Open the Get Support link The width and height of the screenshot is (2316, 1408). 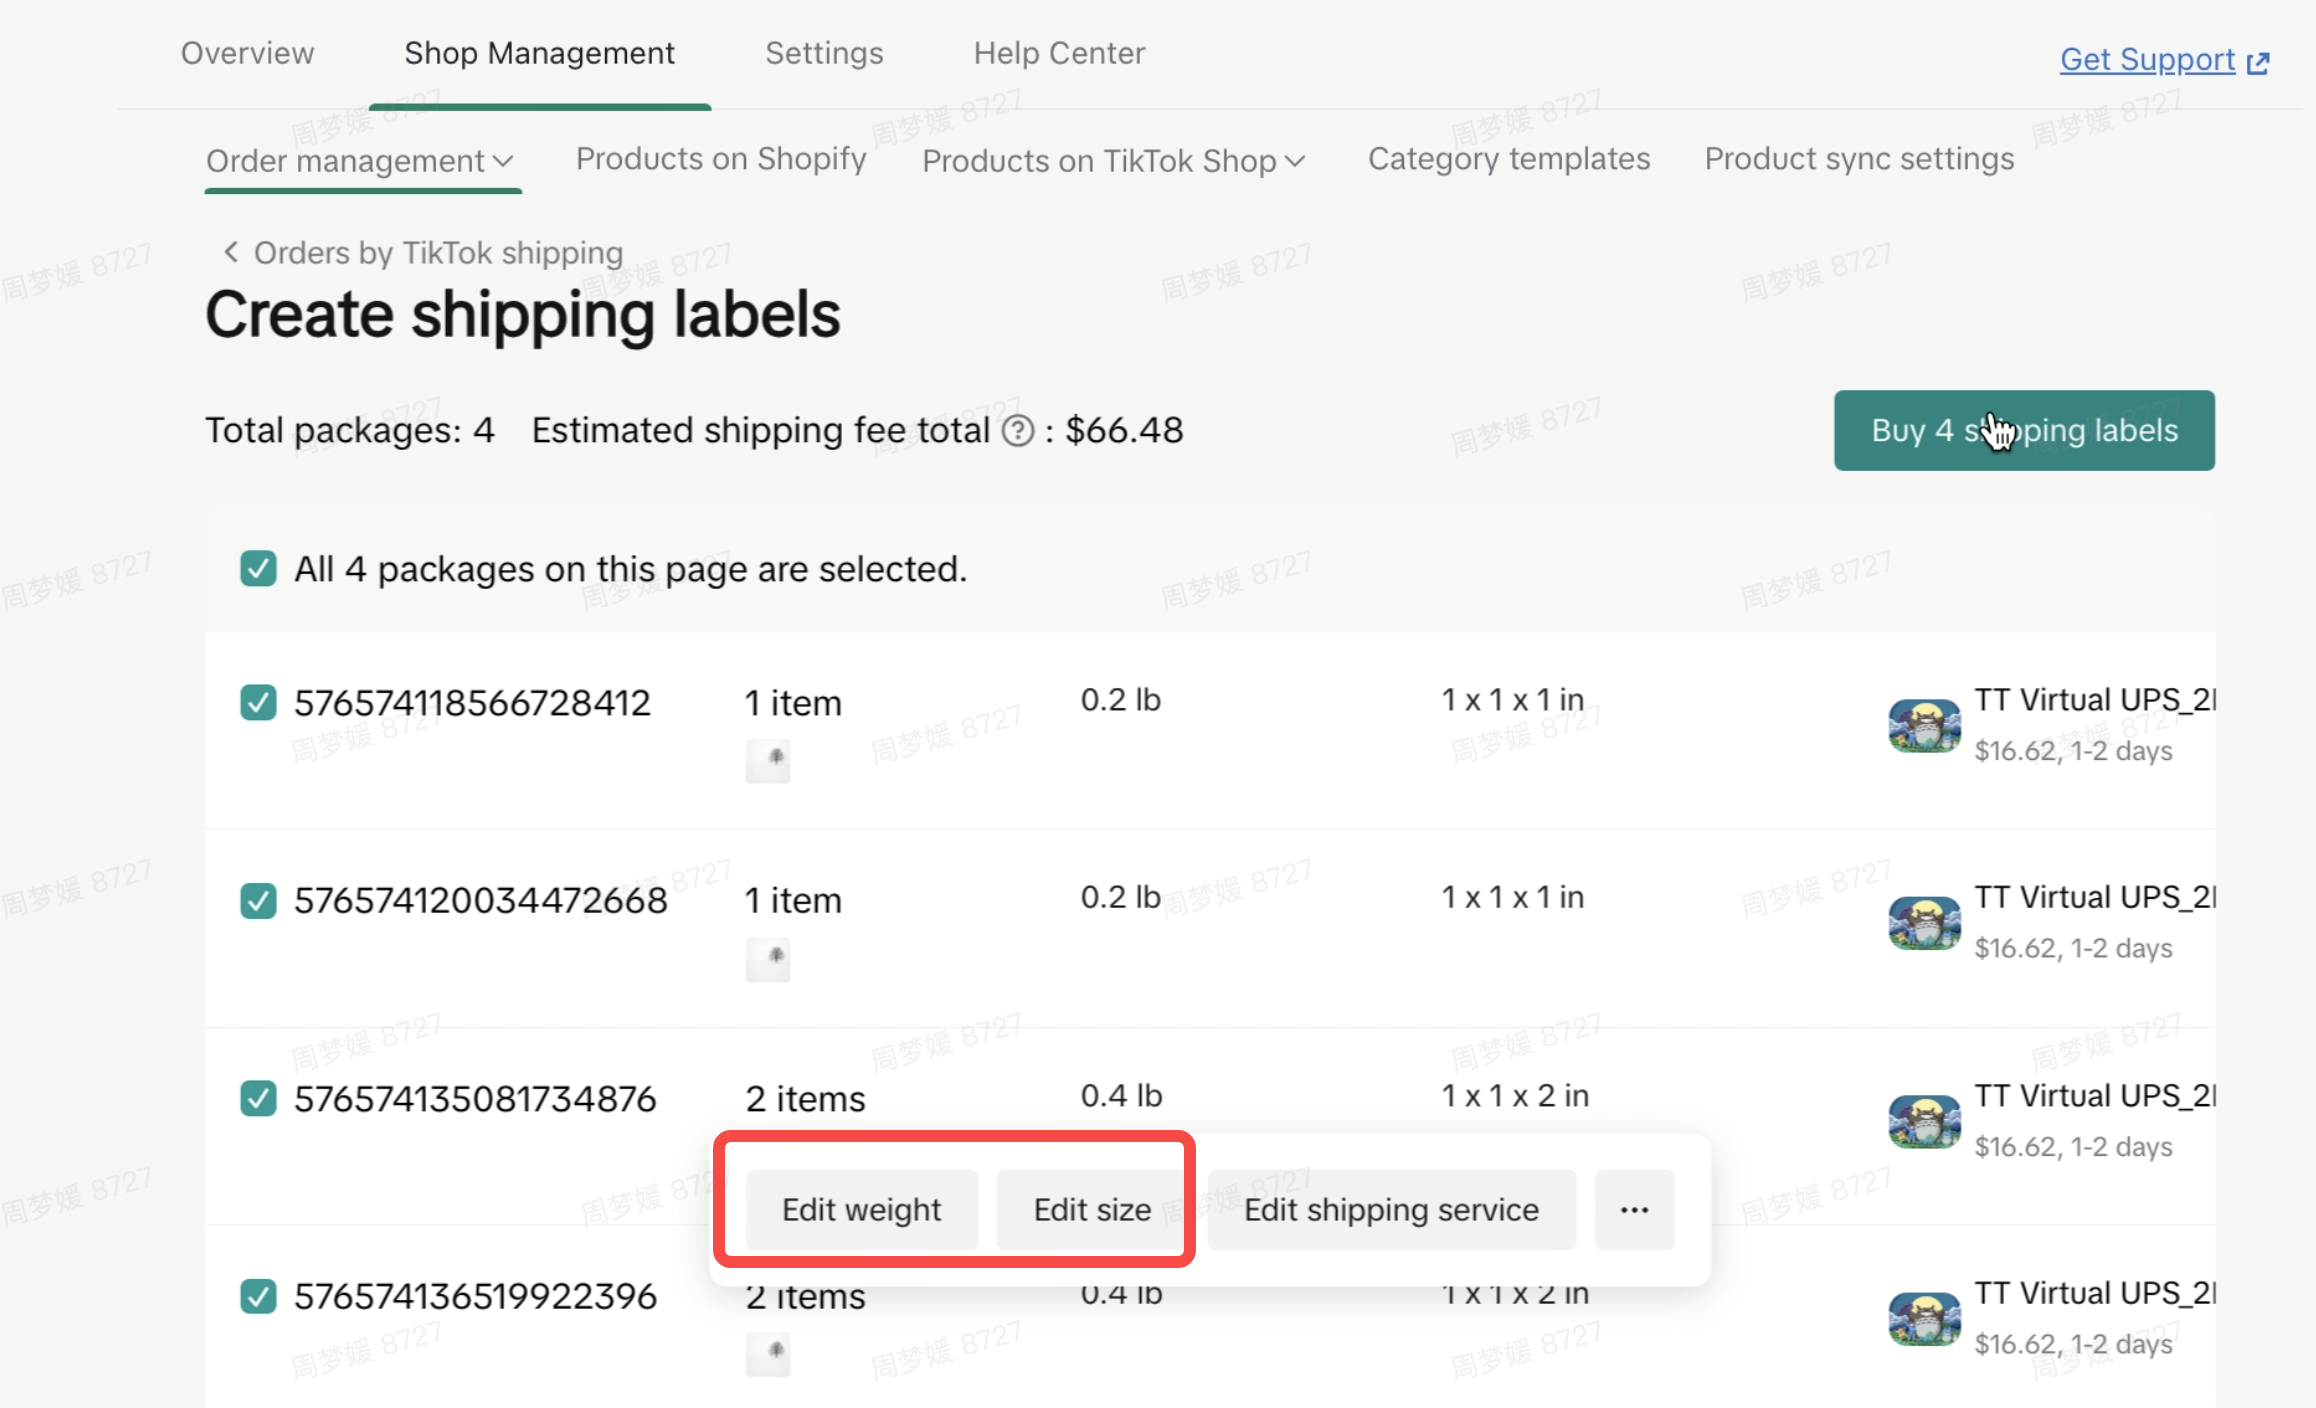(x=2146, y=60)
